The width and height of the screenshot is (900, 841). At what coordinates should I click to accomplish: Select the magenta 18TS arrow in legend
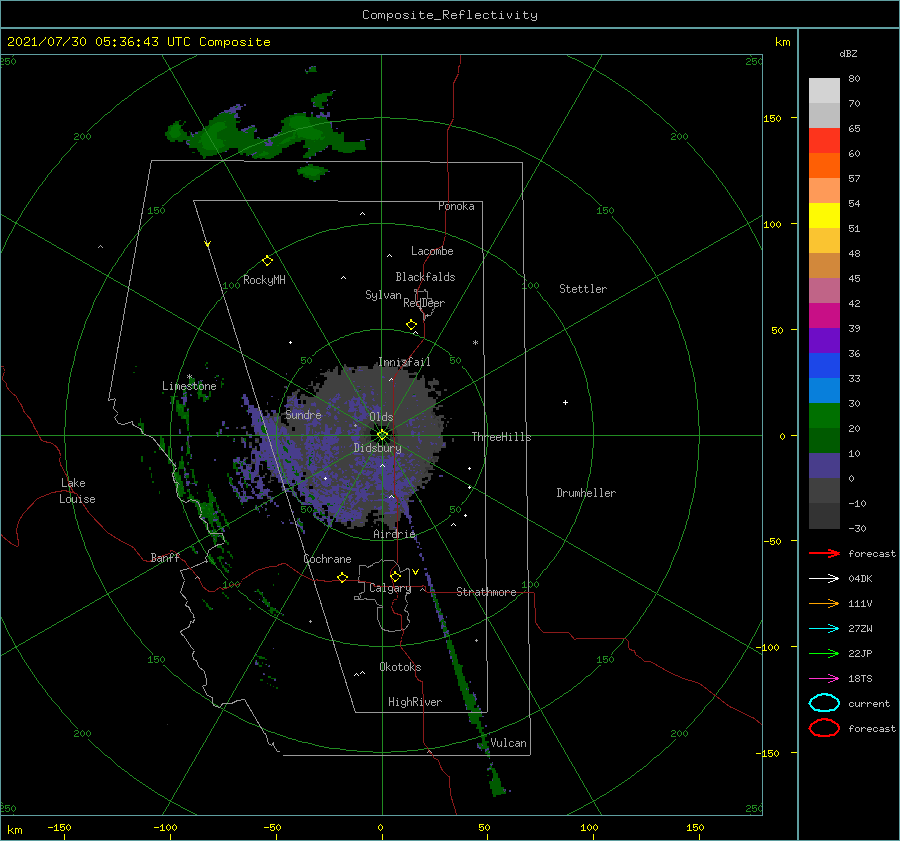coord(824,679)
